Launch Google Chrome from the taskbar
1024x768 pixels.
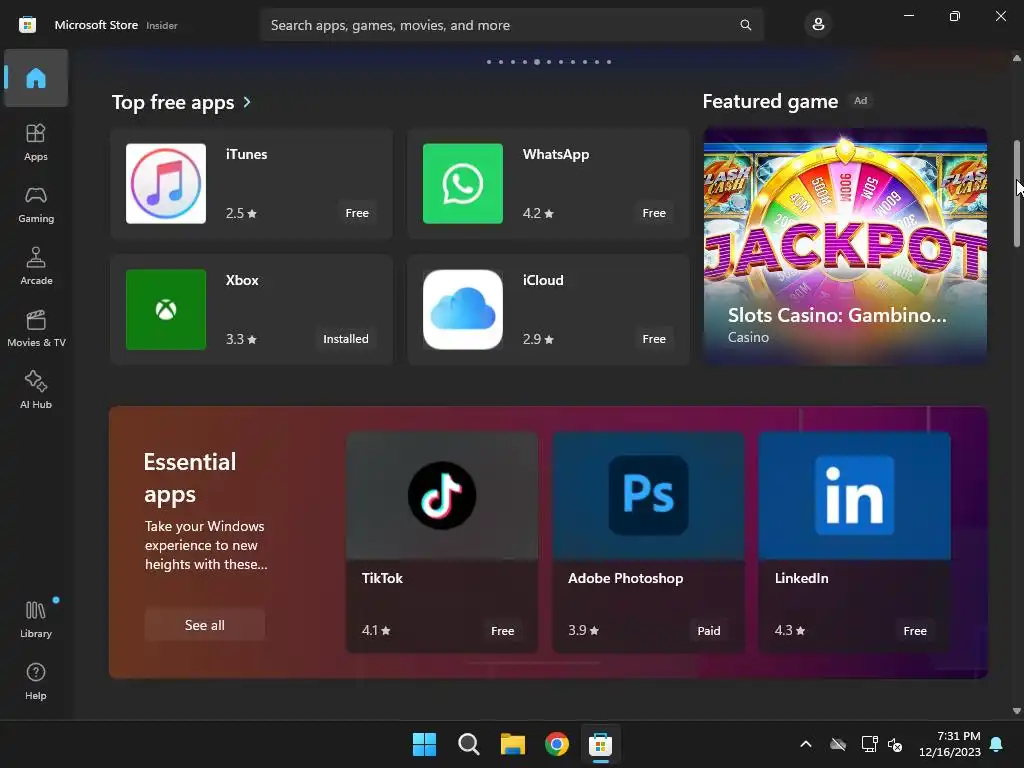(x=556, y=744)
